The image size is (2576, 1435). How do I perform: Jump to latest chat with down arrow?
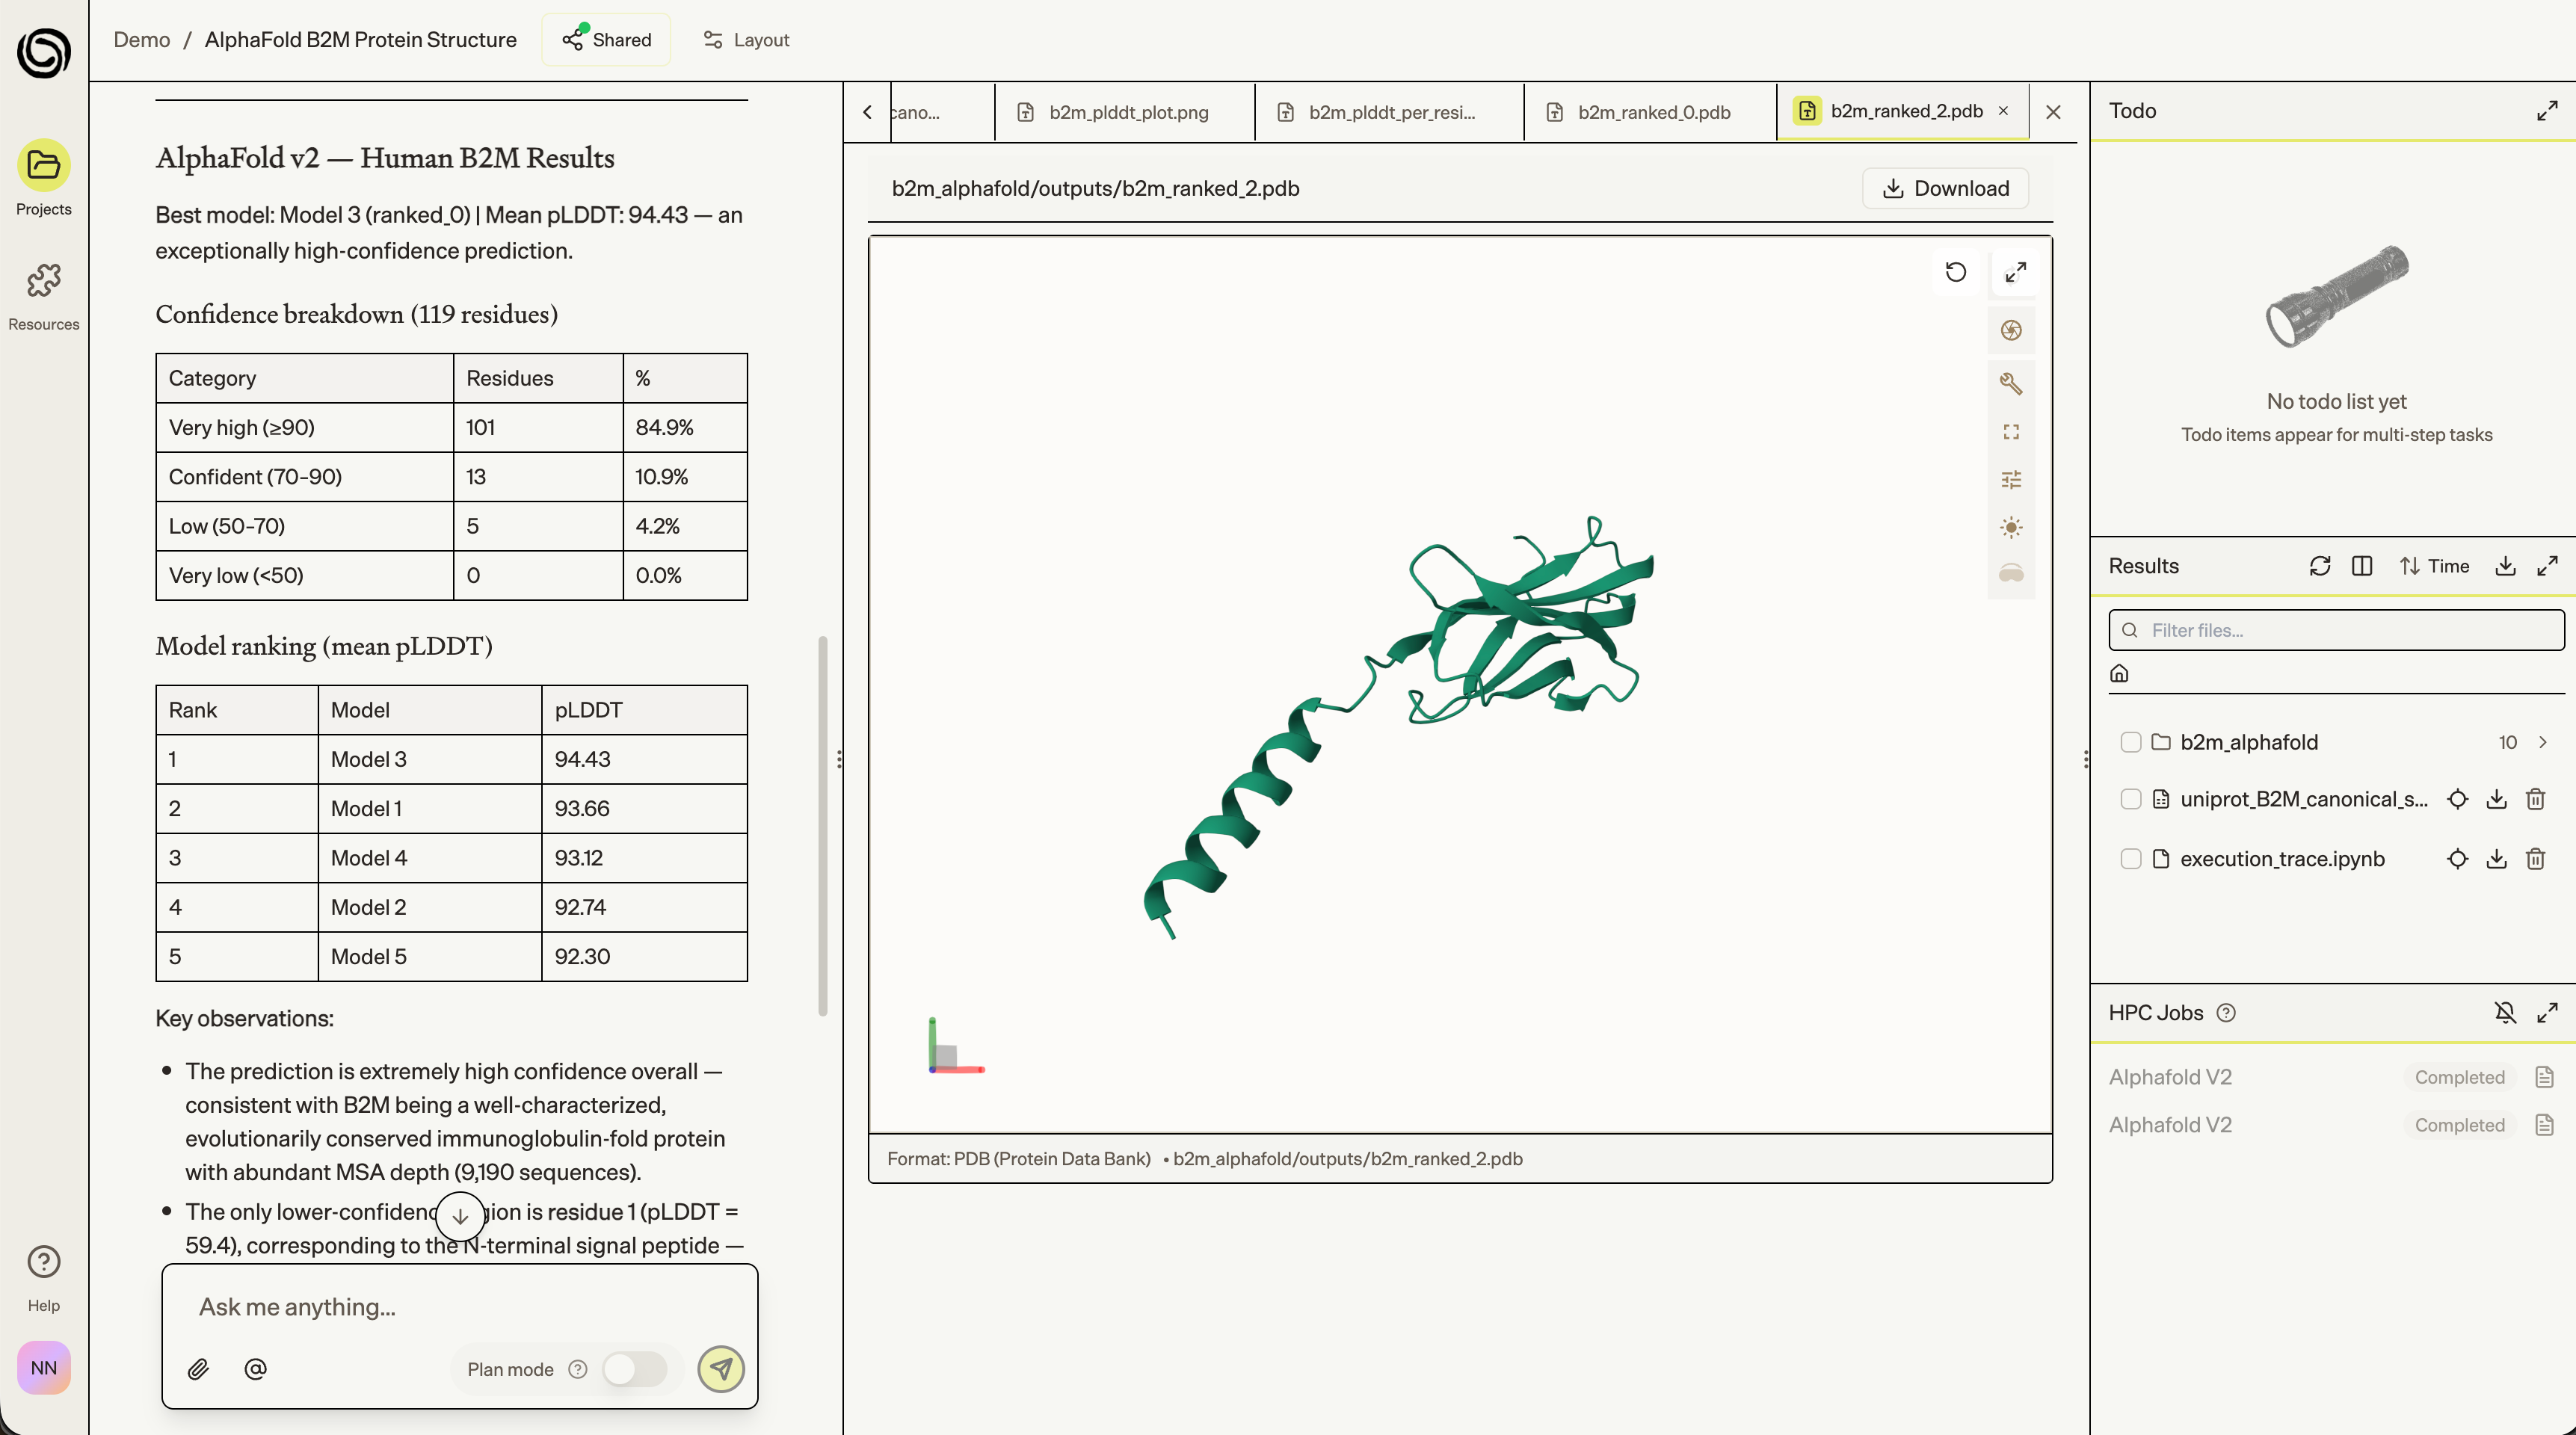point(460,1216)
